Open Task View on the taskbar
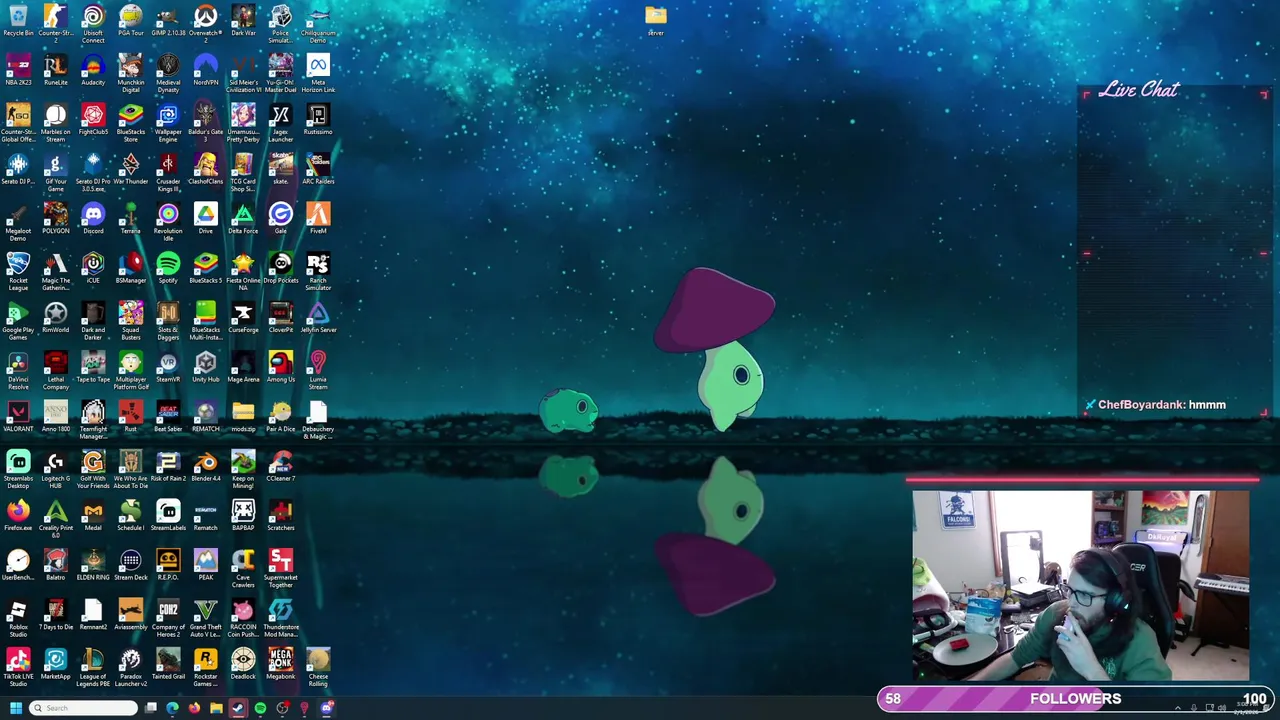Screen dimensions: 1280x720 pos(150,708)
